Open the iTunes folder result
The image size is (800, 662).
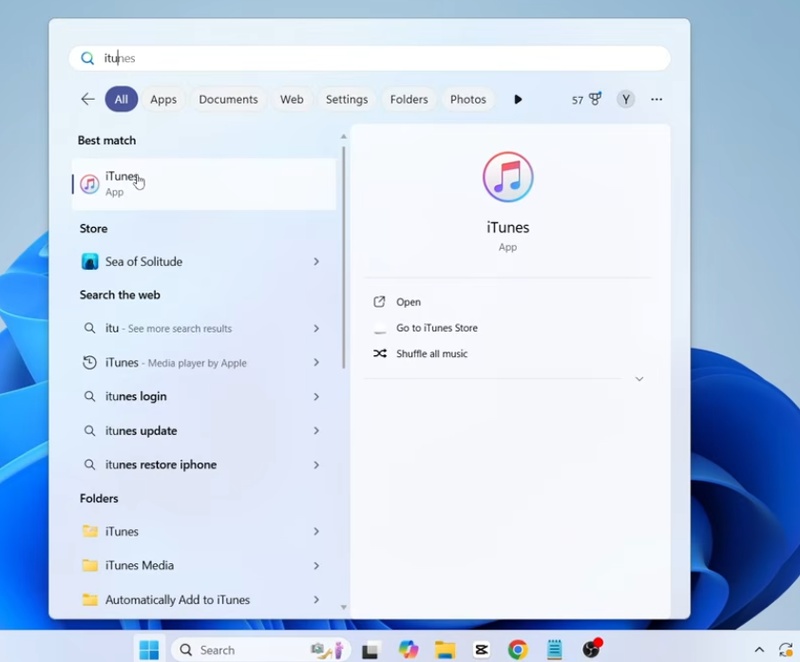(x=204, y=531)
